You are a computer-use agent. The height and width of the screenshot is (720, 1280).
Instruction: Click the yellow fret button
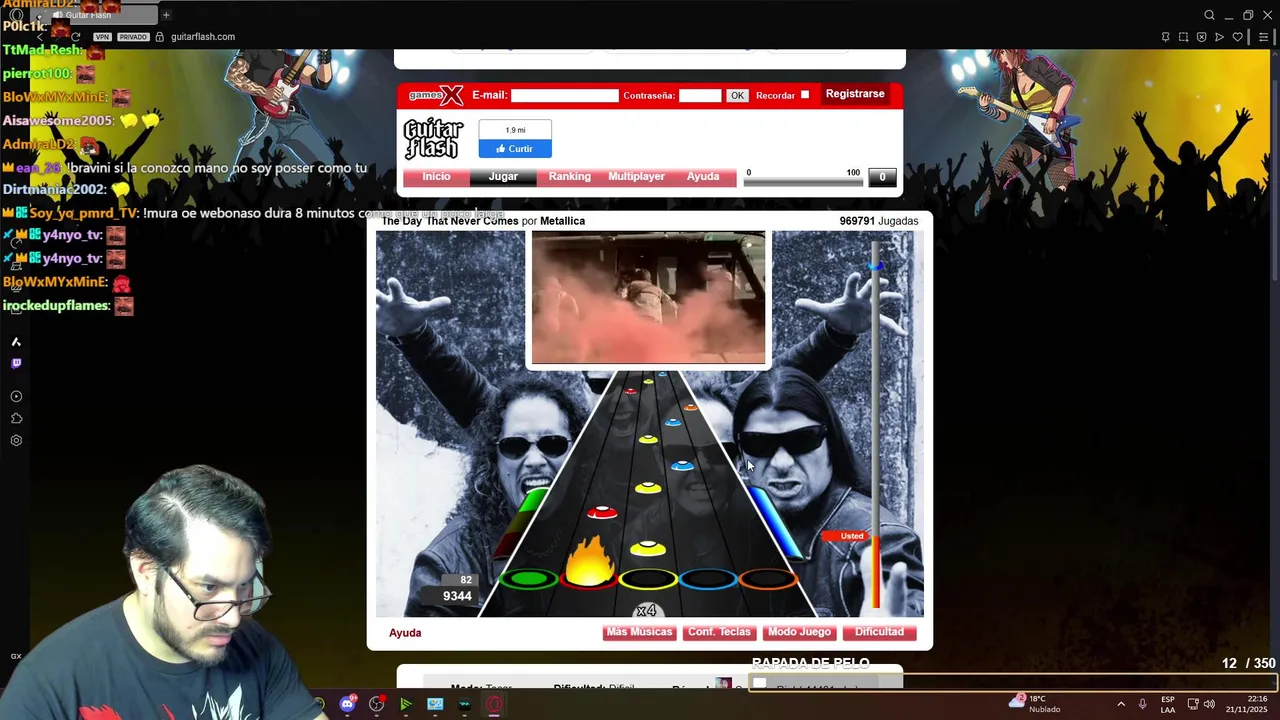coord(648,578)
